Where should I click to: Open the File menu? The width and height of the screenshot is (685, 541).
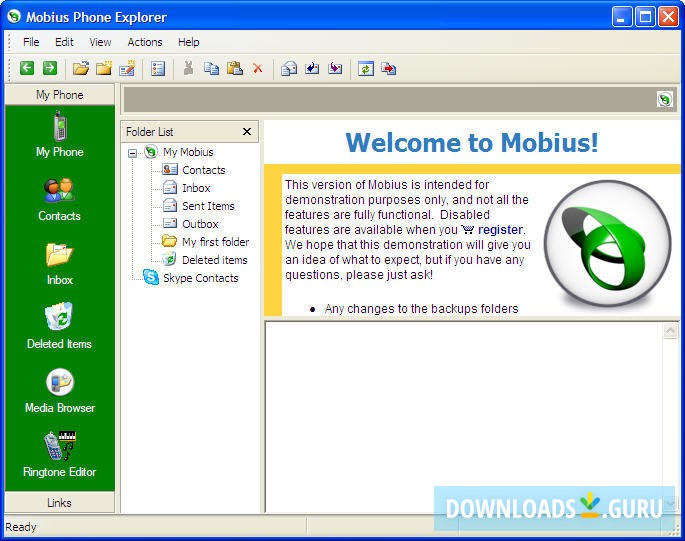[x=31, y=42]
